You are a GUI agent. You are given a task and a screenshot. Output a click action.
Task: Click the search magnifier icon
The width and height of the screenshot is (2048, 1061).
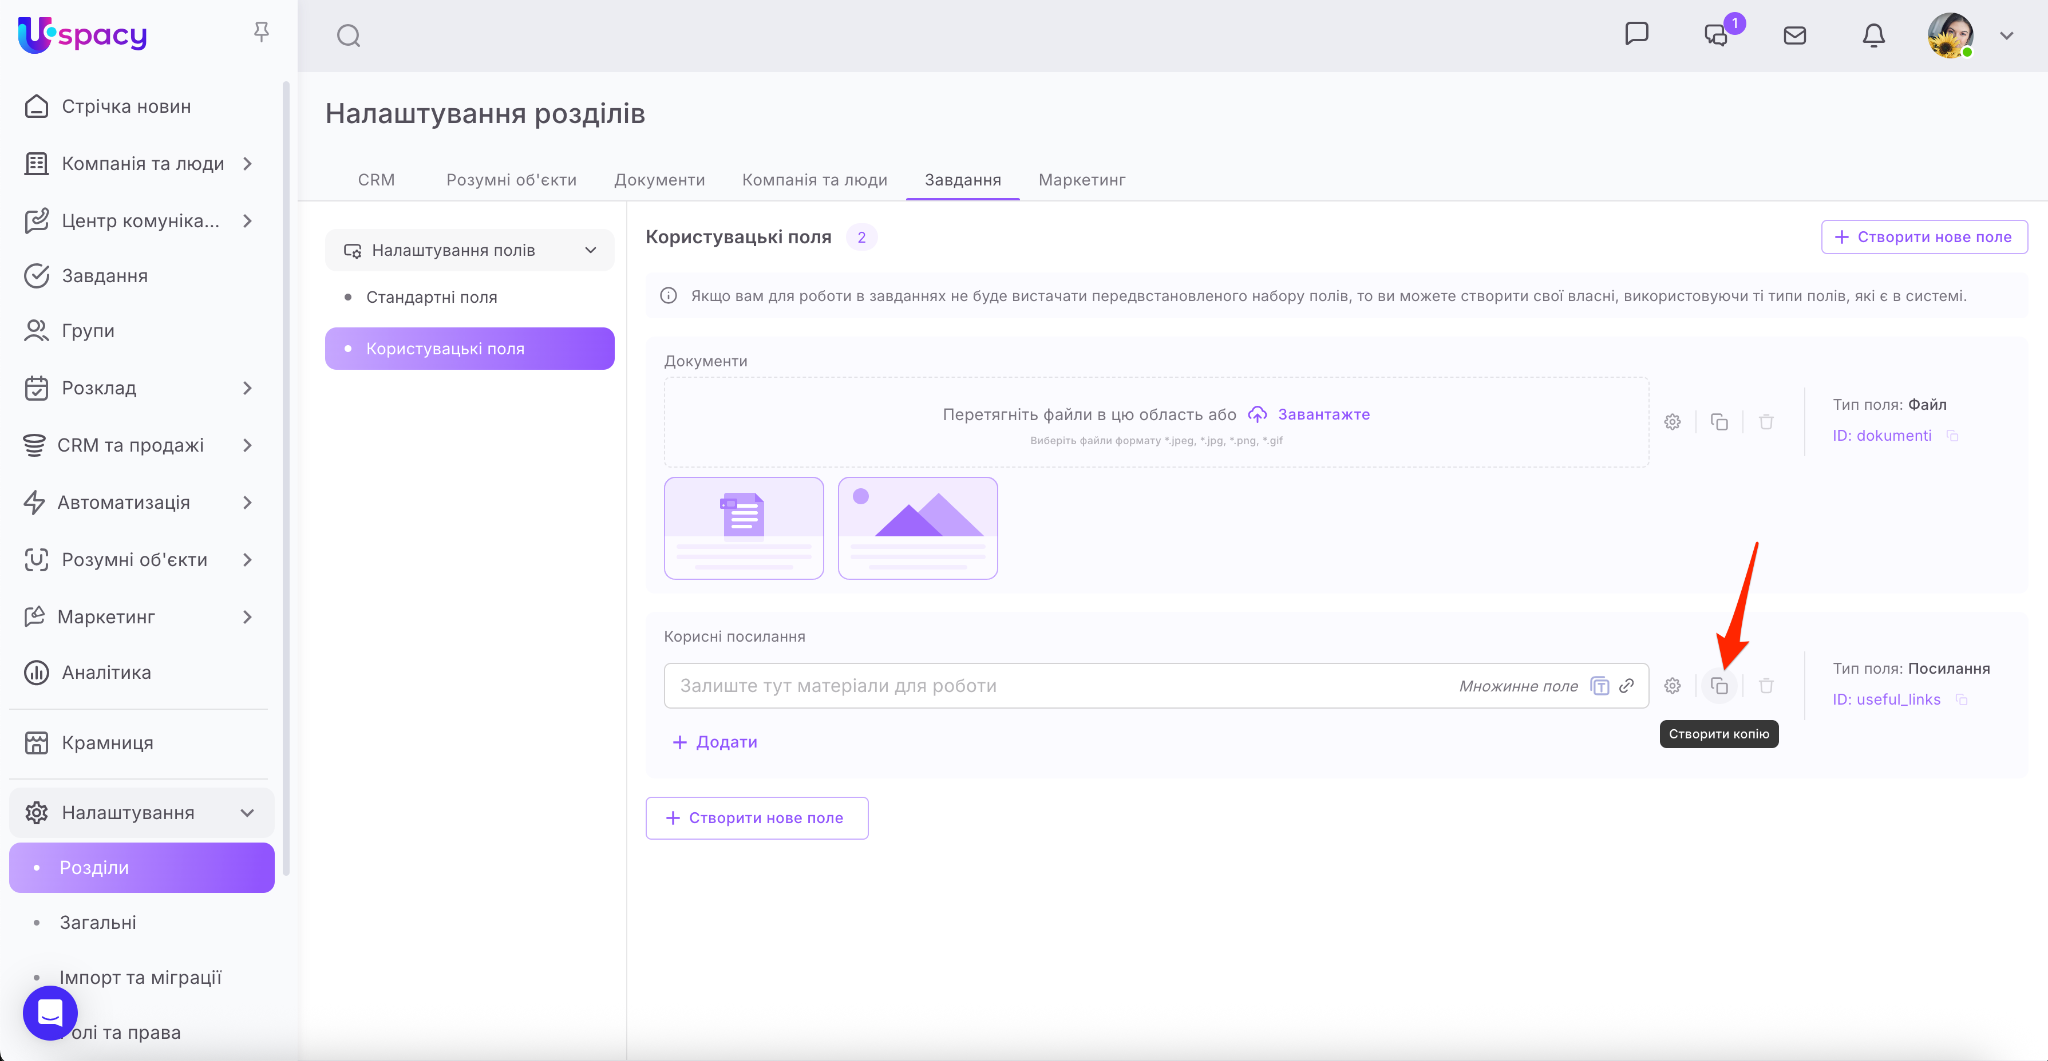point(348,36)
